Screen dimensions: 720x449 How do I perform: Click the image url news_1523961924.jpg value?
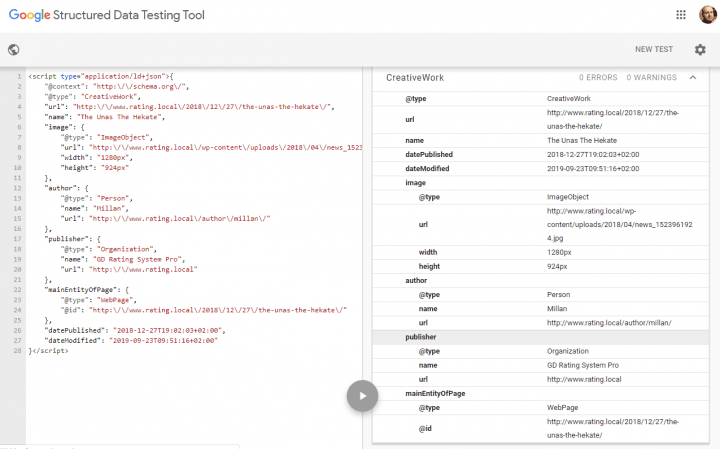click(x=619, y=224)
